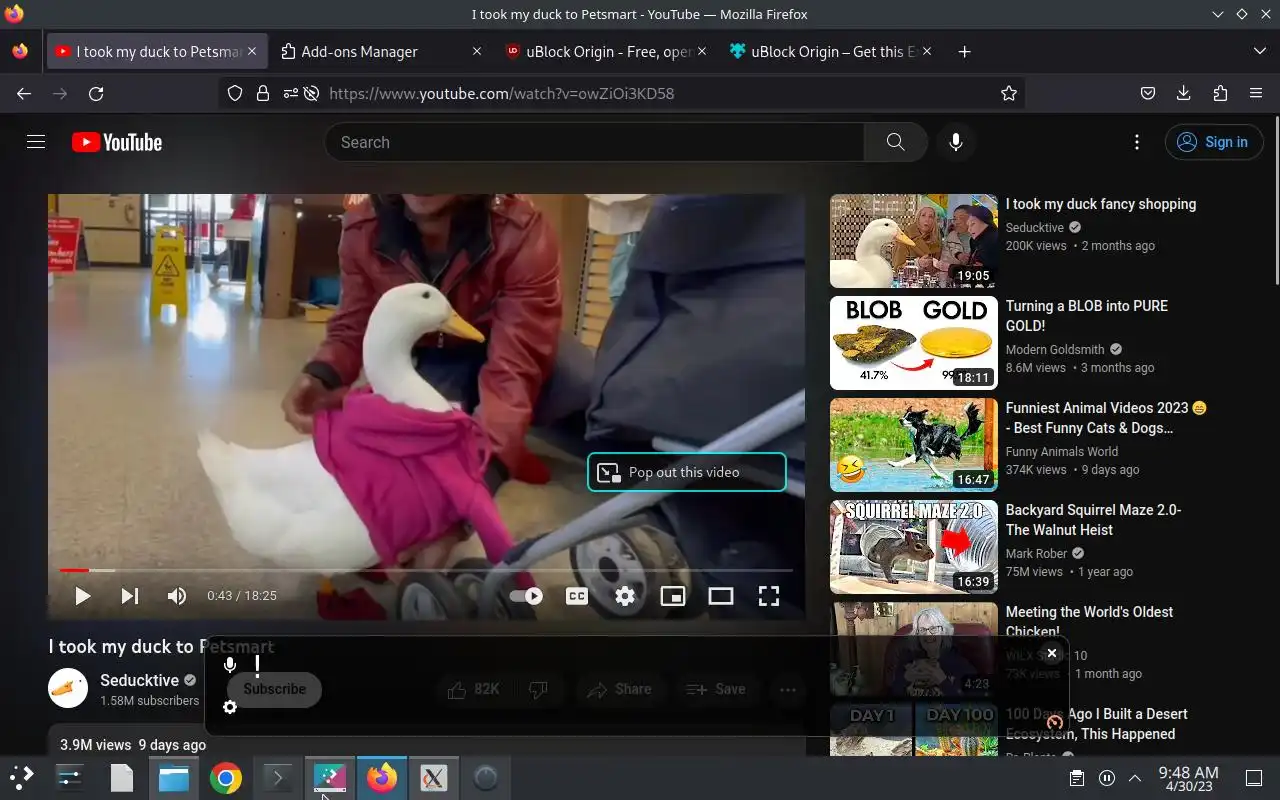This screenshot has width=1280, height=800.
Task: Open the tracking protection shield icon
Action: click(235, 93)
